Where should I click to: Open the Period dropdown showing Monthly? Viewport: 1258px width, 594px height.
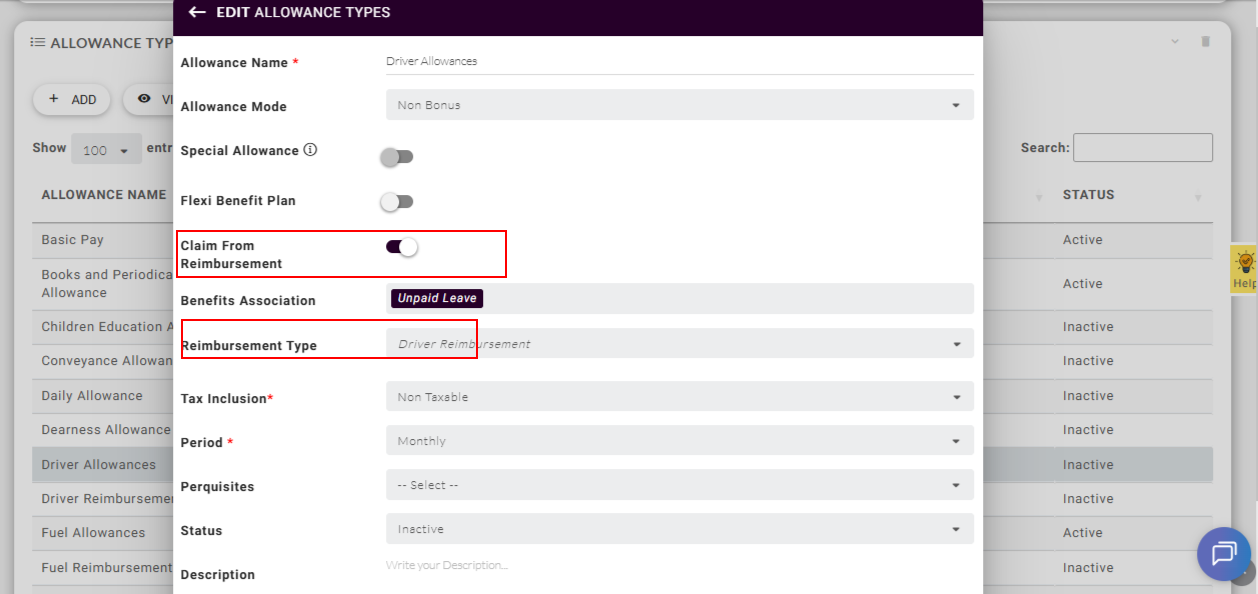pos(679,441)
